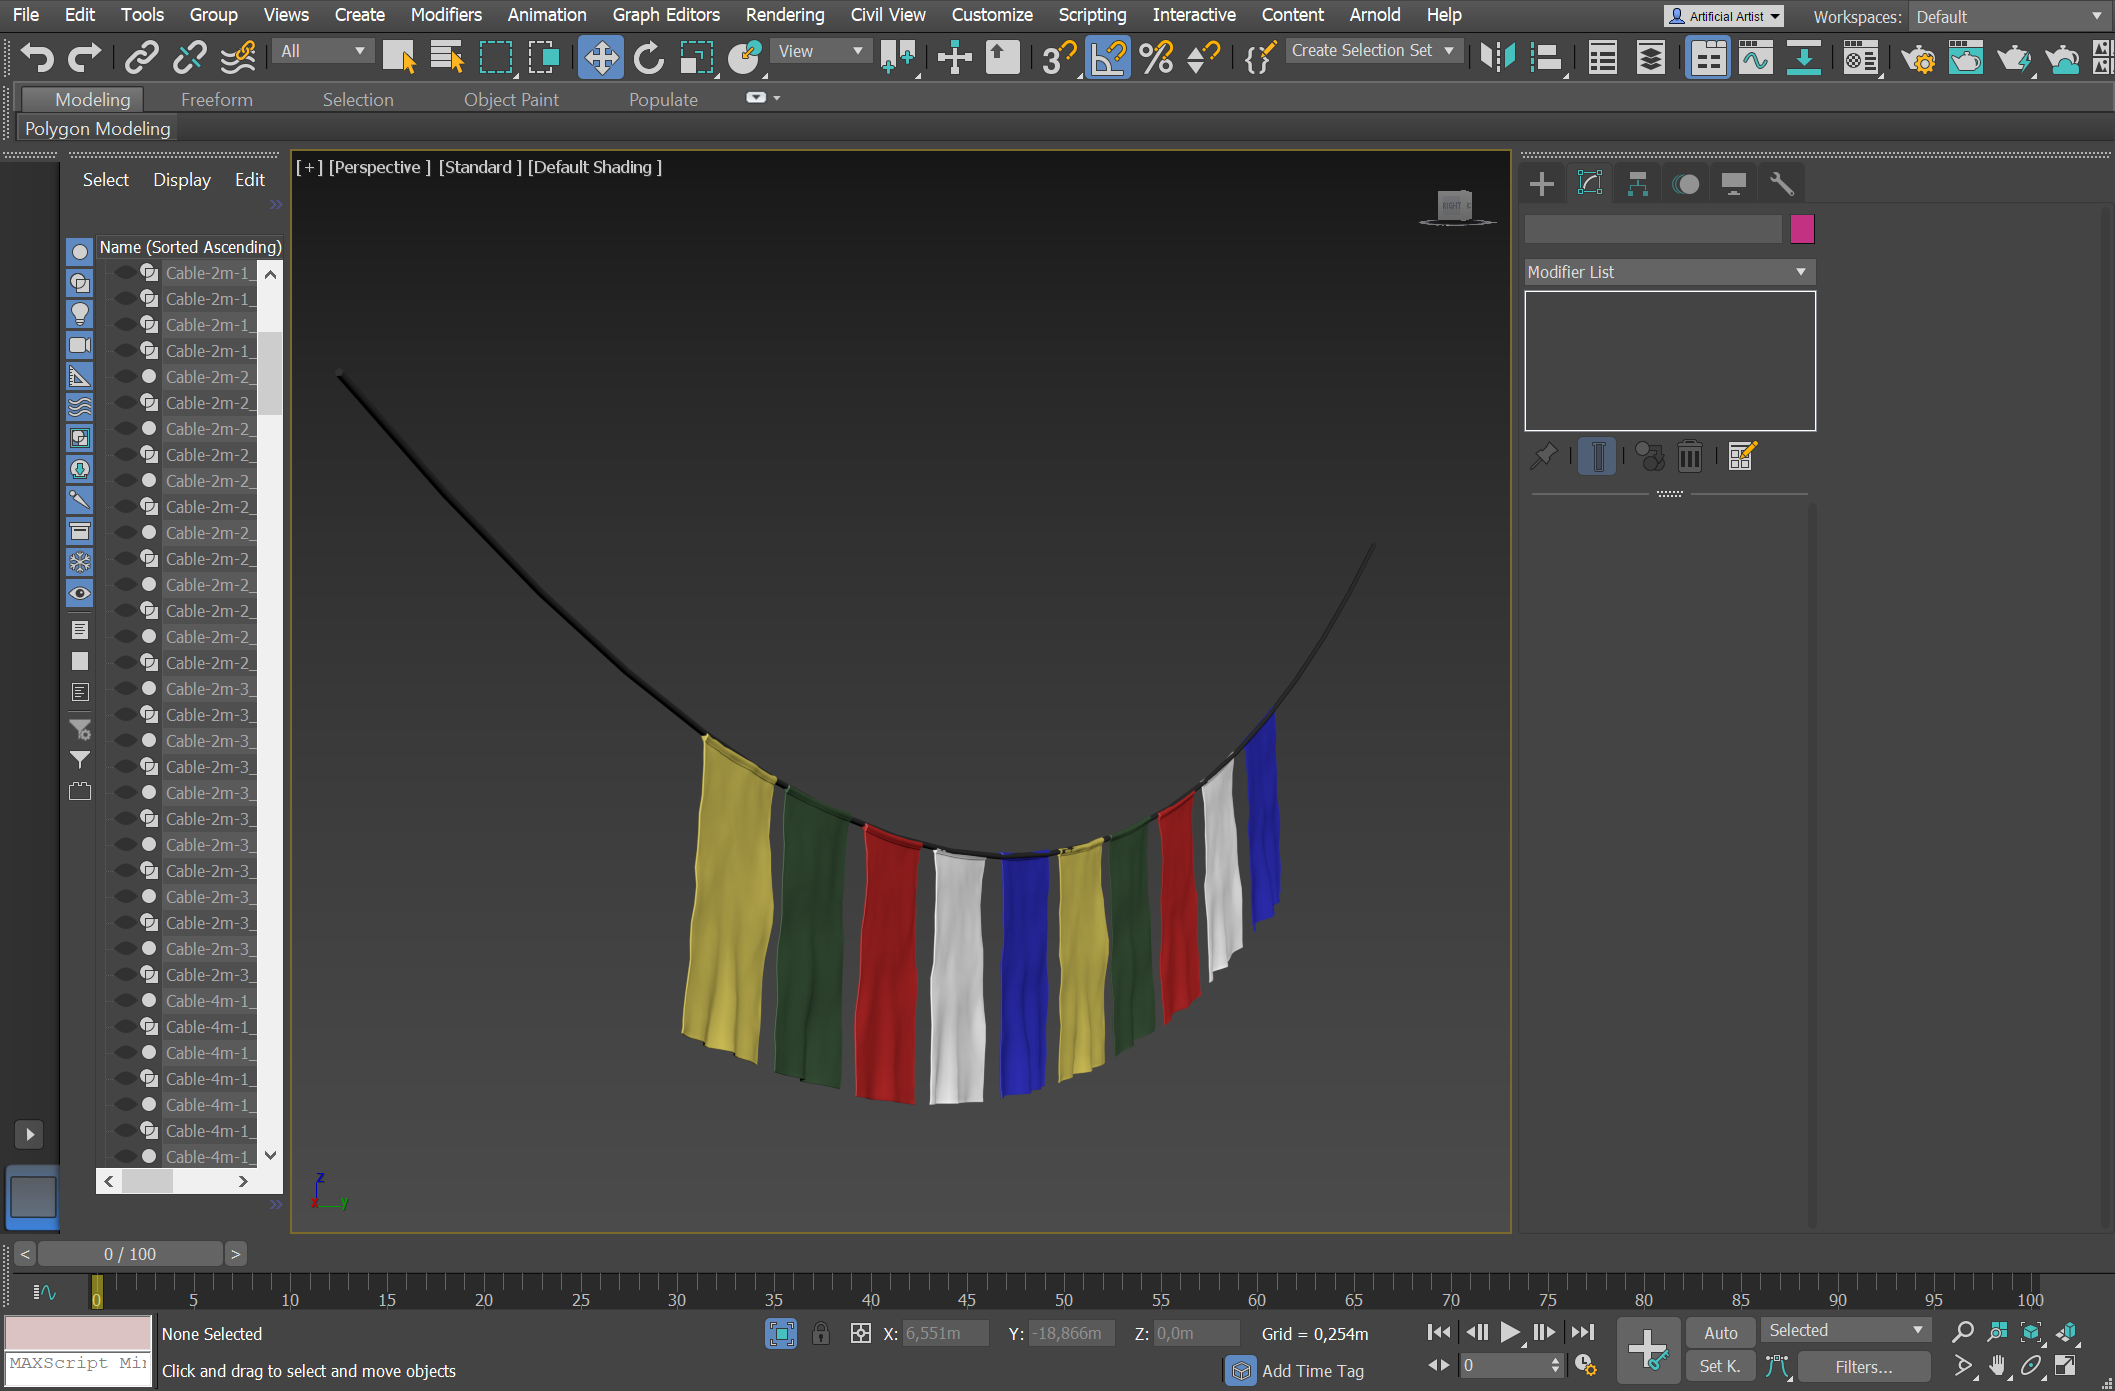Switch to the Freeform ribbon tab
This screenshot has height=1391, width=2115.
[217, 99]
